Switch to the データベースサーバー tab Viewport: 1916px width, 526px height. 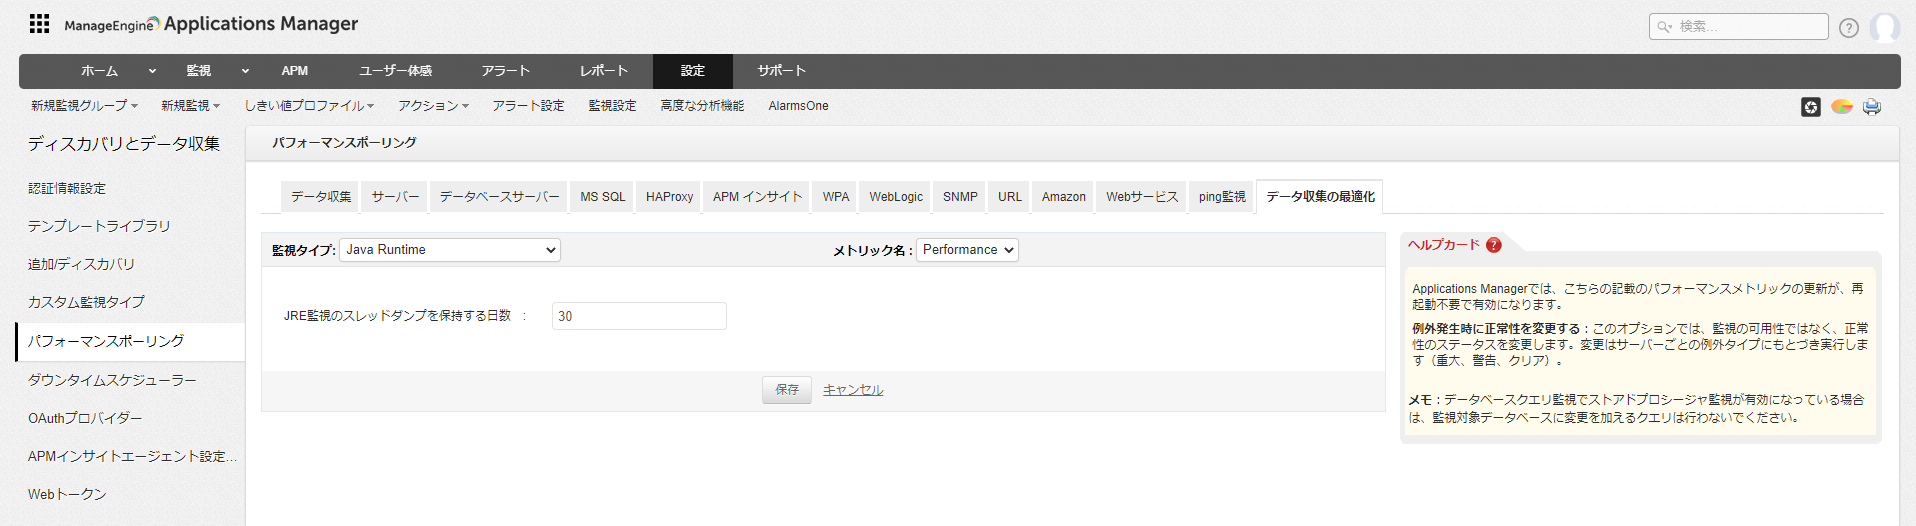click(x=499, y=197)
